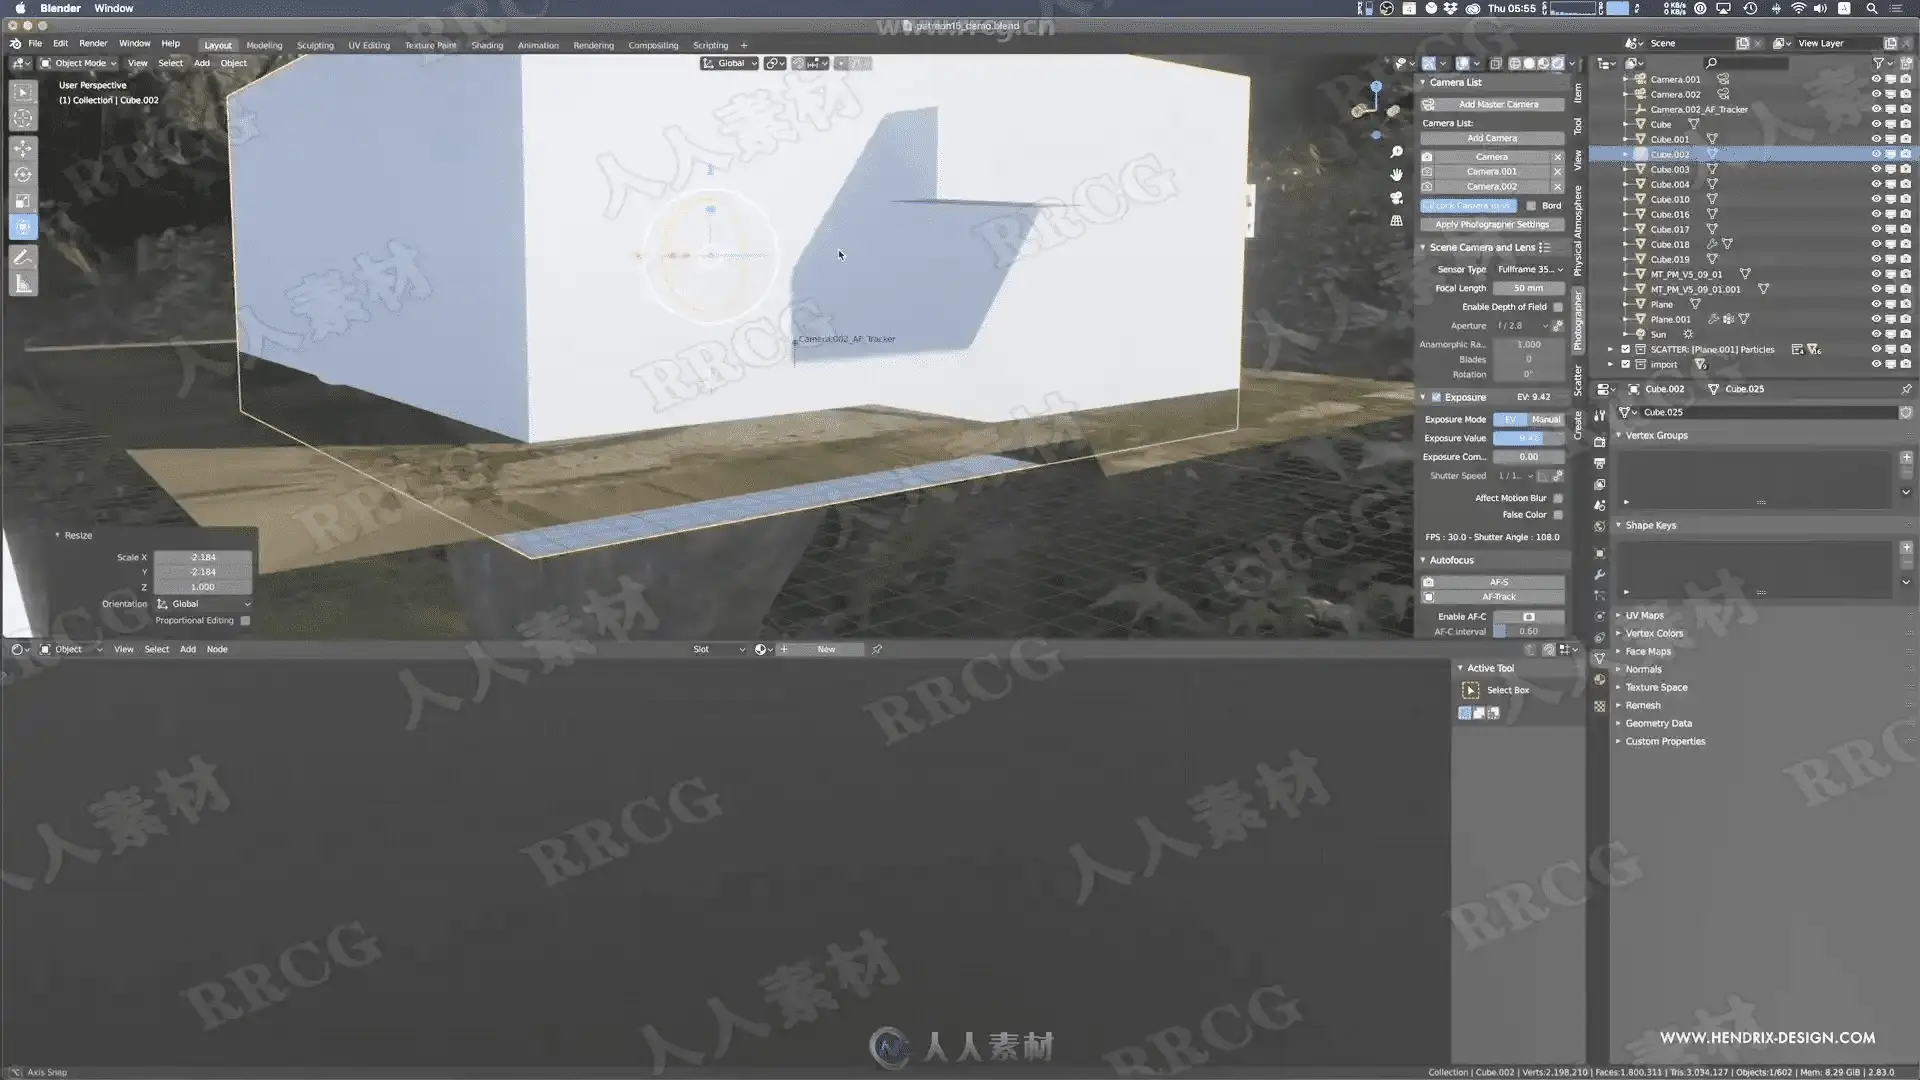Switch to the Shading workspace tab

pos(487,45)
